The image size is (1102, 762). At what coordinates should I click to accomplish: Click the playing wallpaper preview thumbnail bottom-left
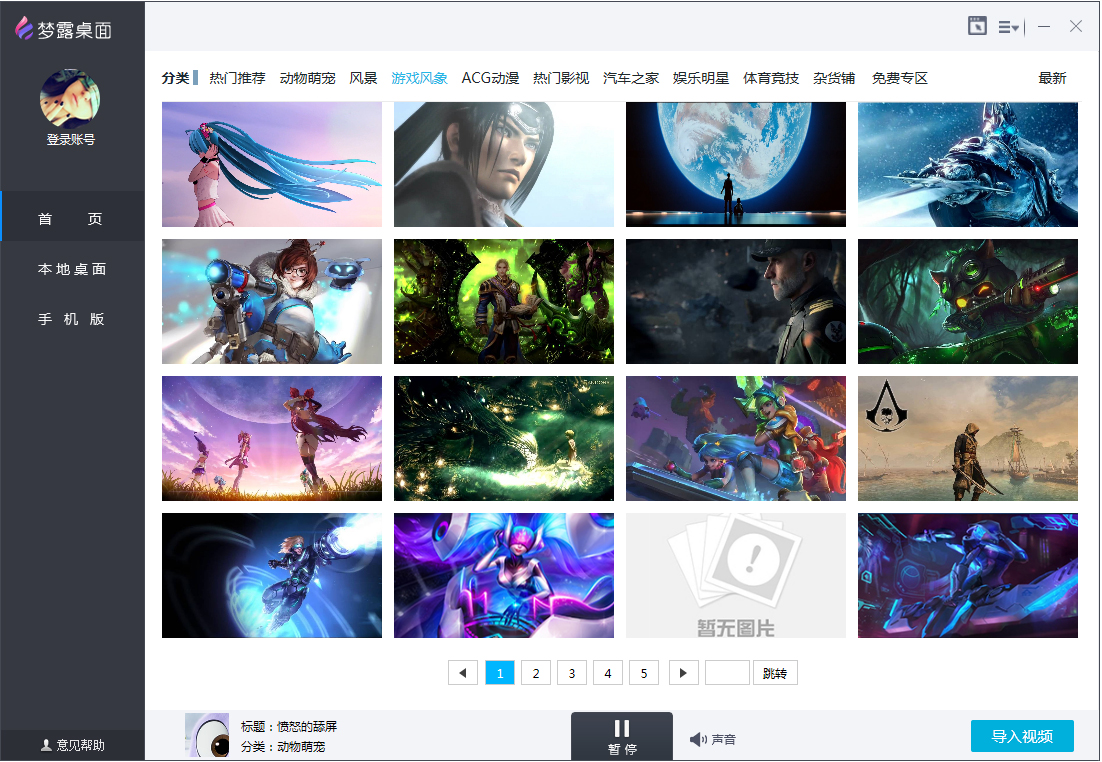(x=207, y=736)
